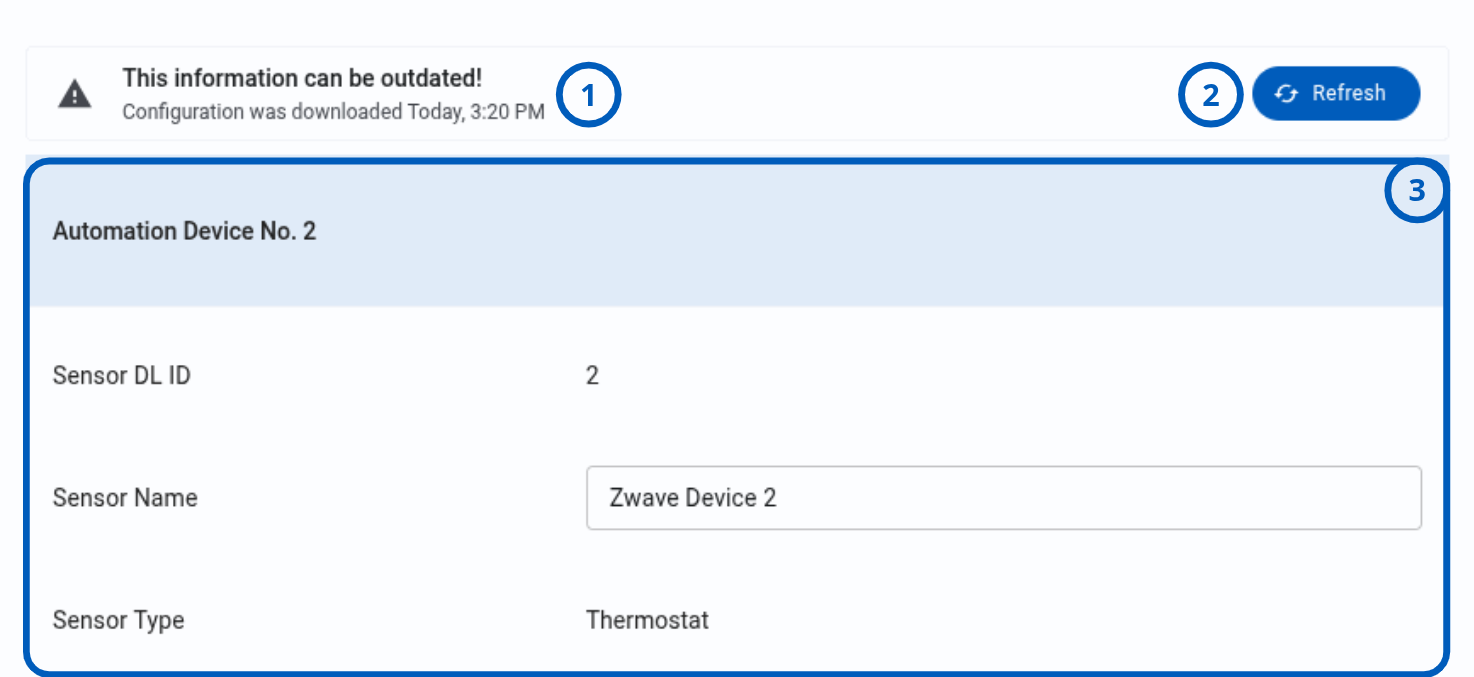The width and height of the screenshot is (1474, 677).
Task: Click the Sensor DL ID label
Action: click(x=122, y=376)
